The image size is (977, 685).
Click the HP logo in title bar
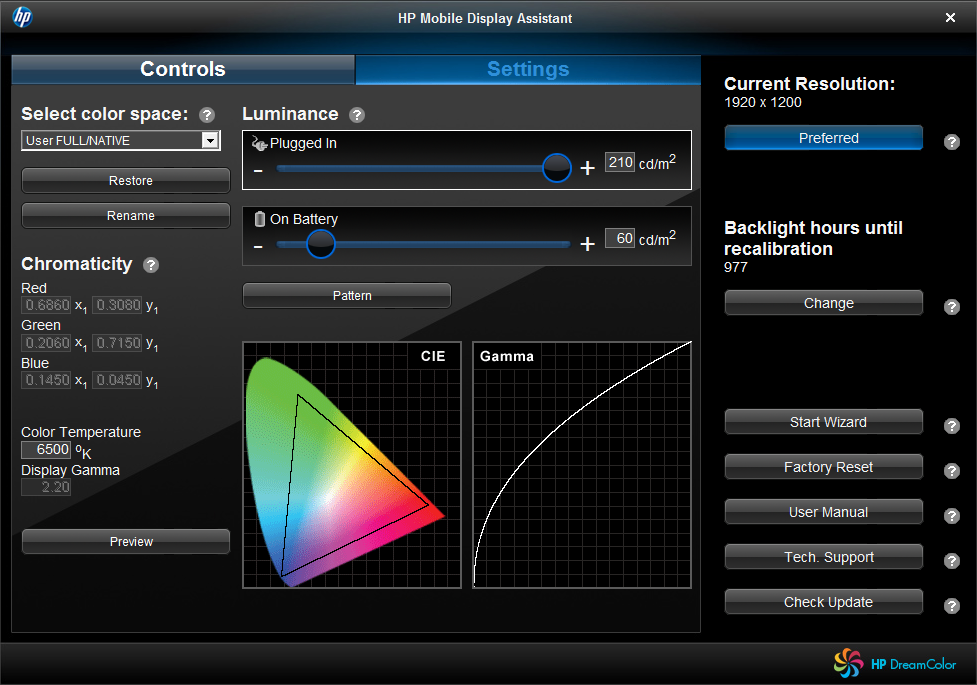pyautogui.click(x=22, y=17)
